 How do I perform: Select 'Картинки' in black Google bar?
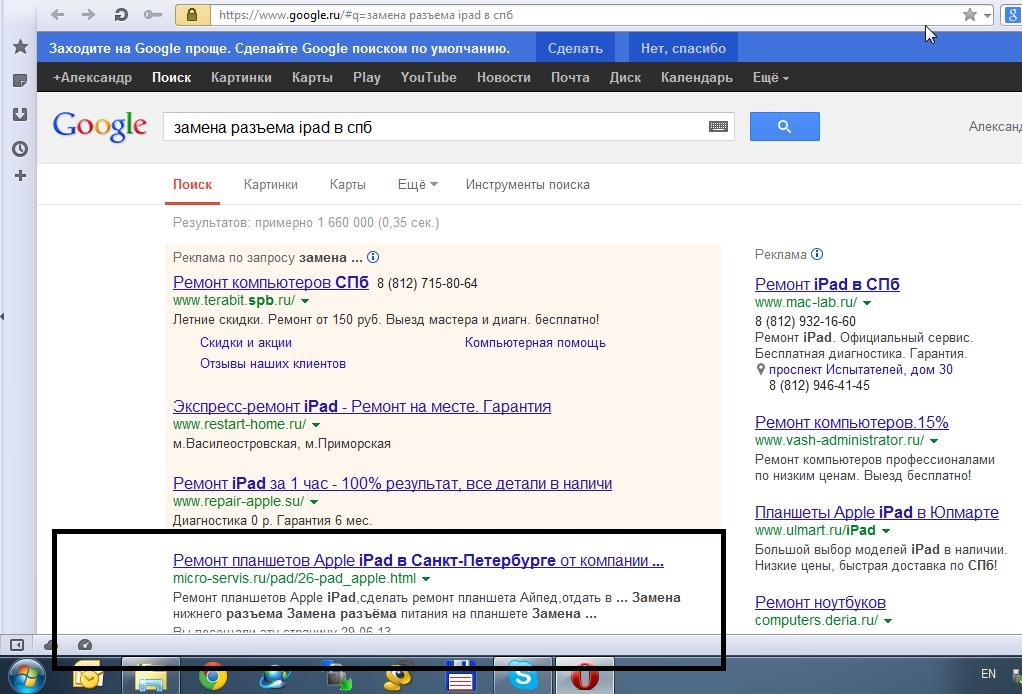241,78
